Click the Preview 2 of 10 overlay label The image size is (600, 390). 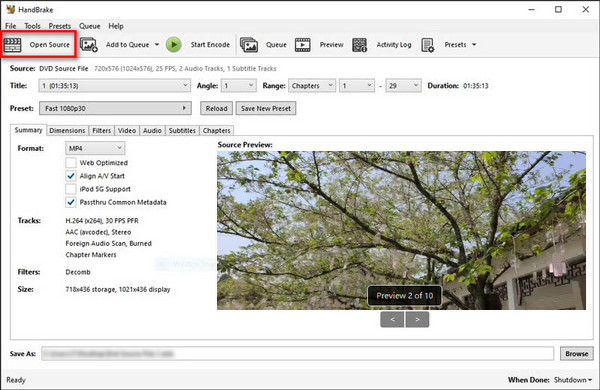[404, 295]
